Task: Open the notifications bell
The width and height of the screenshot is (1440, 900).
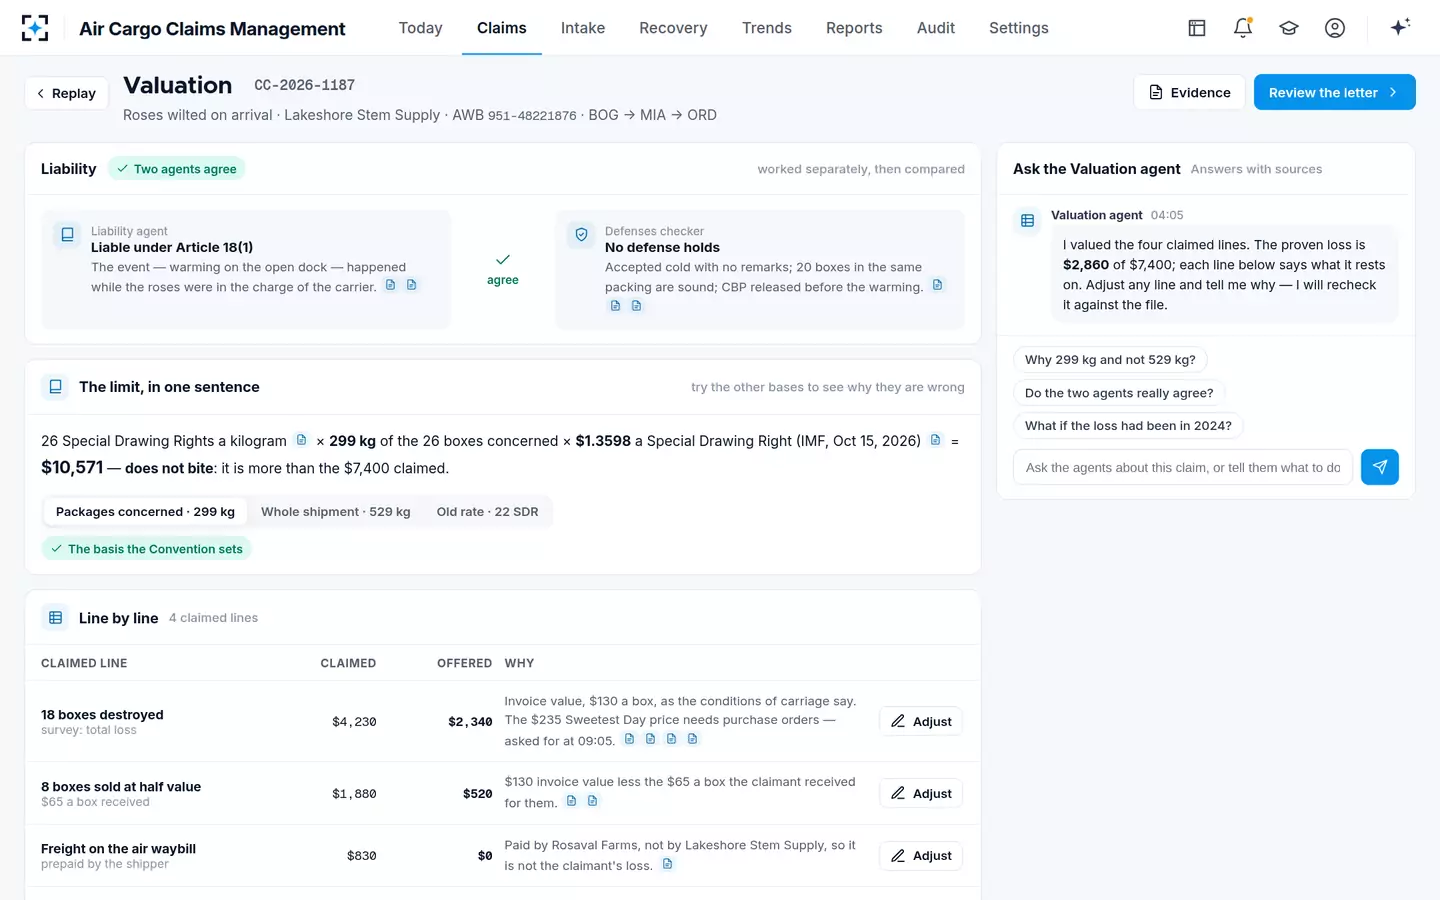Action: click(x=1243, y=28)
